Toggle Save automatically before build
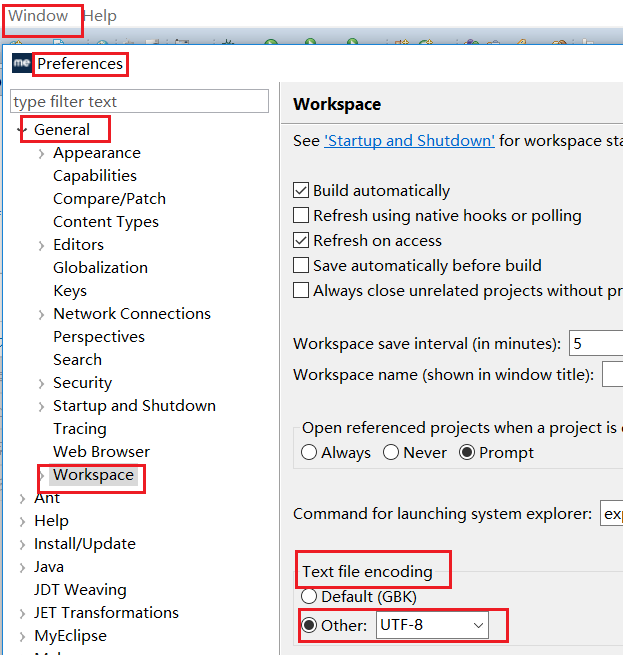The image size is (623, 655). [301, 265]
